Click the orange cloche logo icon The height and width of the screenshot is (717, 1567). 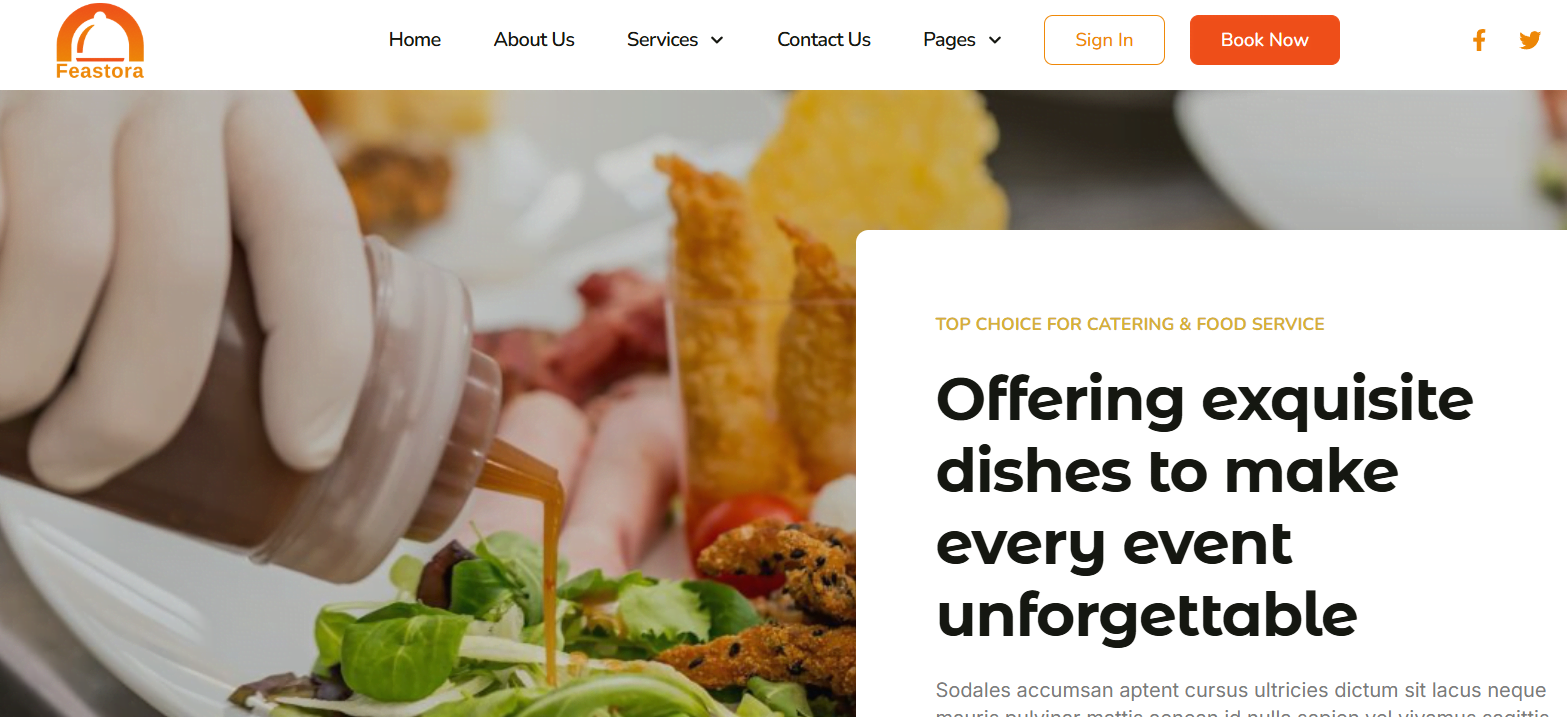pos(100,33)
